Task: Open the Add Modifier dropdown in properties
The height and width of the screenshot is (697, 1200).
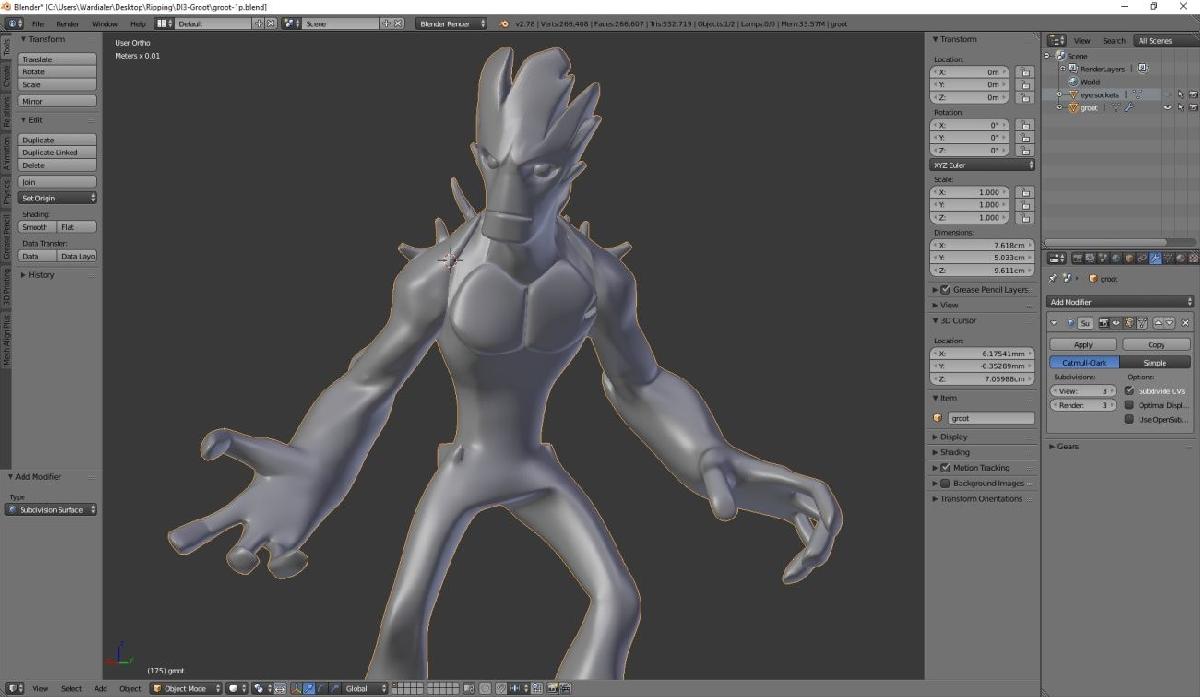Action: click(x=1120, y=302)
